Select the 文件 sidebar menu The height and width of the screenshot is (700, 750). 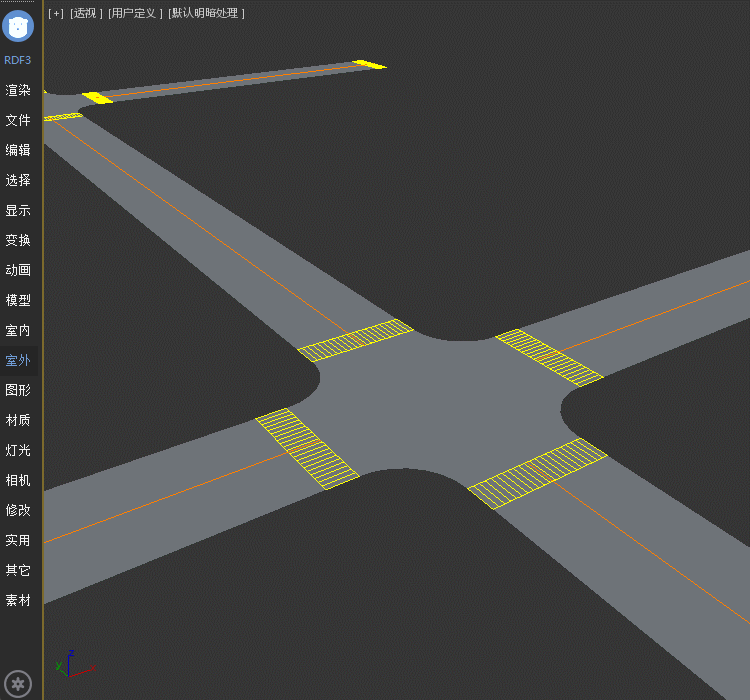click(18, 120)
